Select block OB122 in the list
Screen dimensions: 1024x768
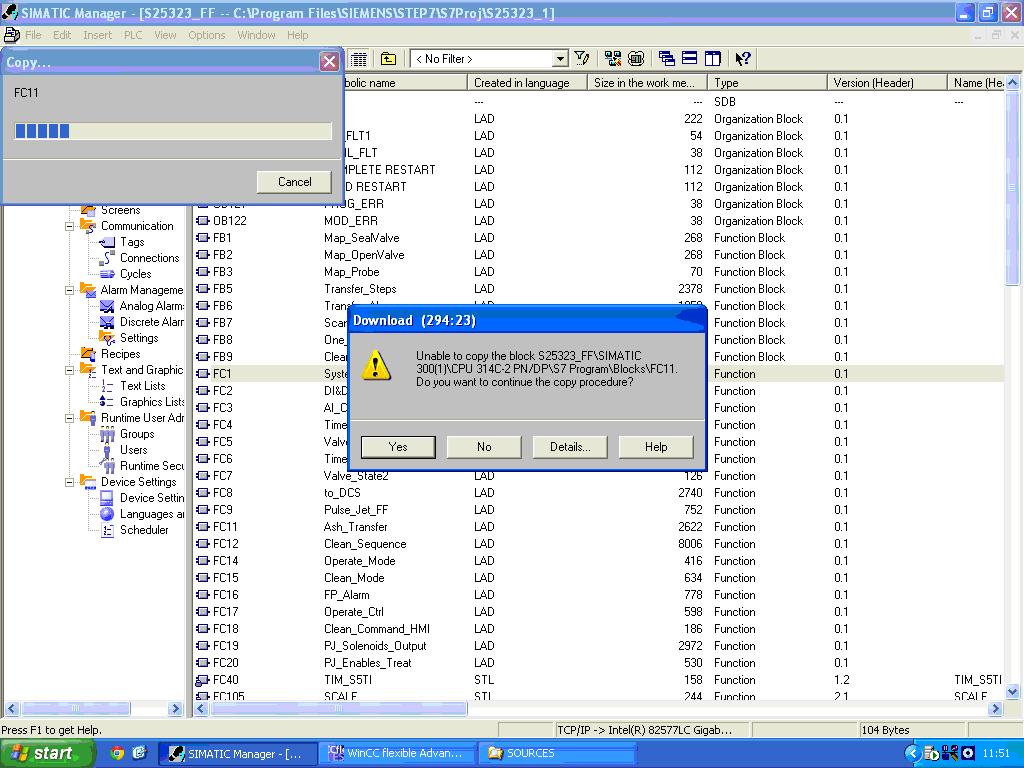[x=229, y=221]
